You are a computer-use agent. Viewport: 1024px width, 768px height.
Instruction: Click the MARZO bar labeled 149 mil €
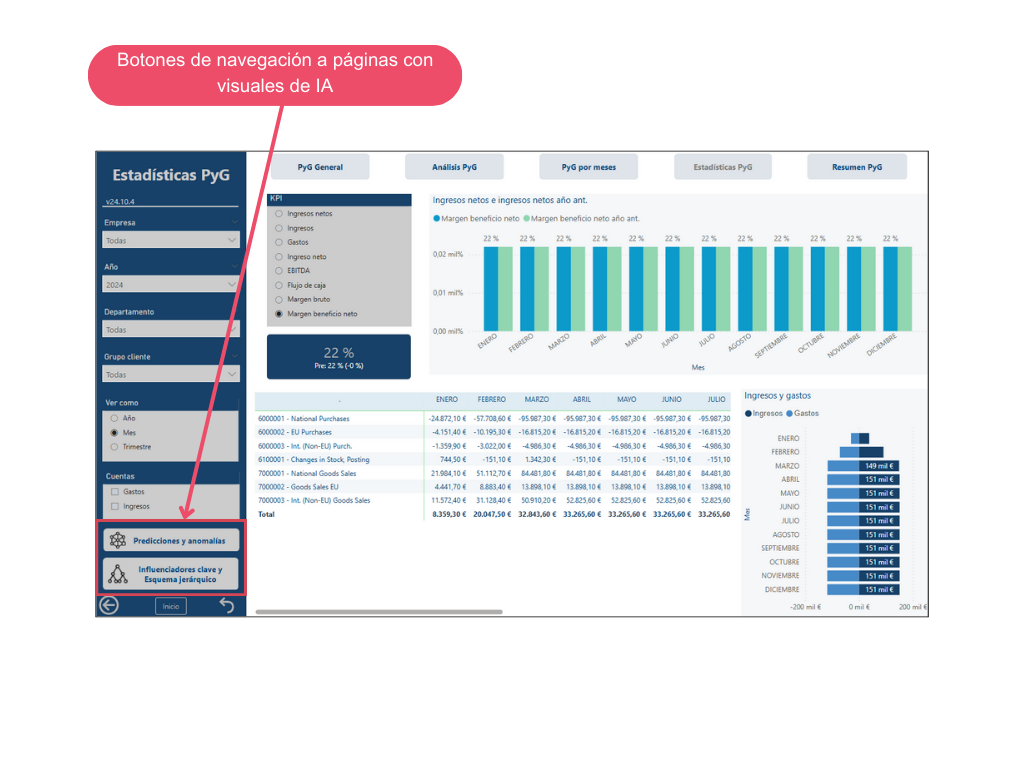tap(879, 466)
